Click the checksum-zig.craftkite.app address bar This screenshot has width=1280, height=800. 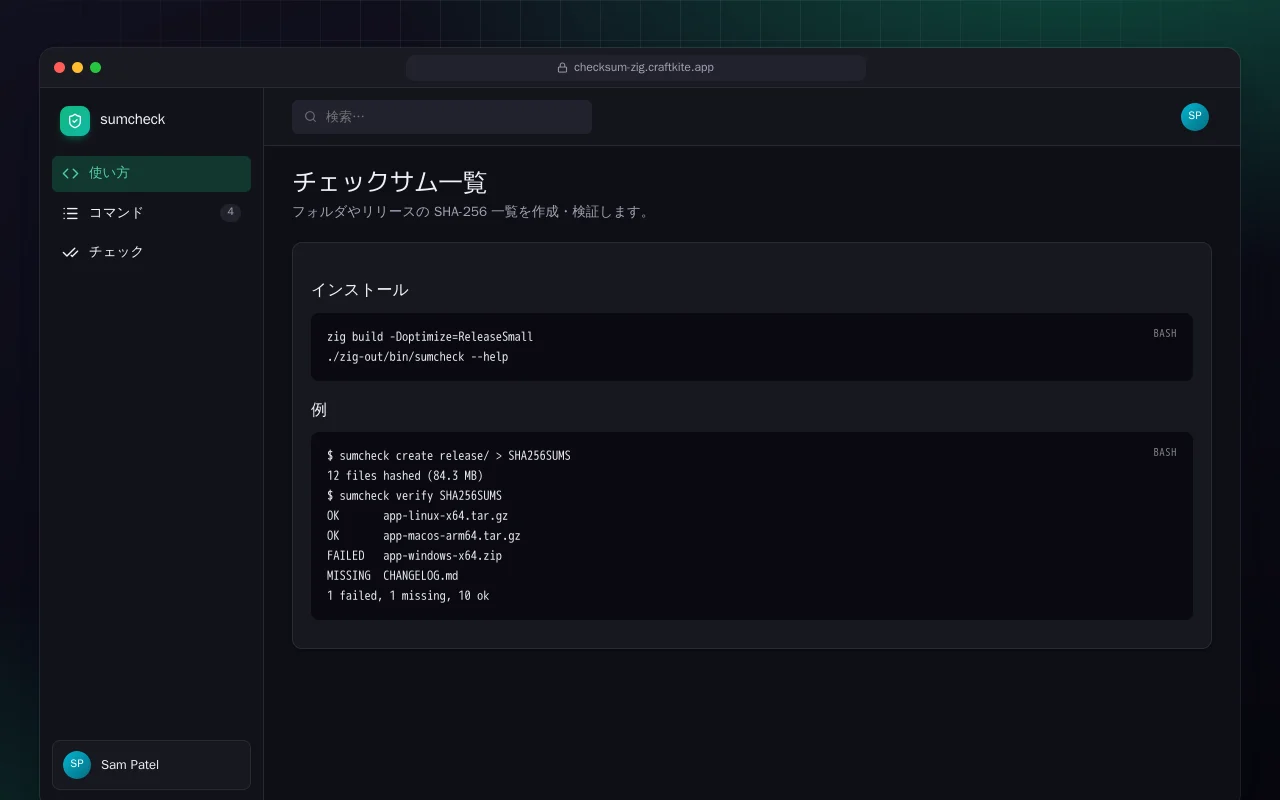click(636, 68)
